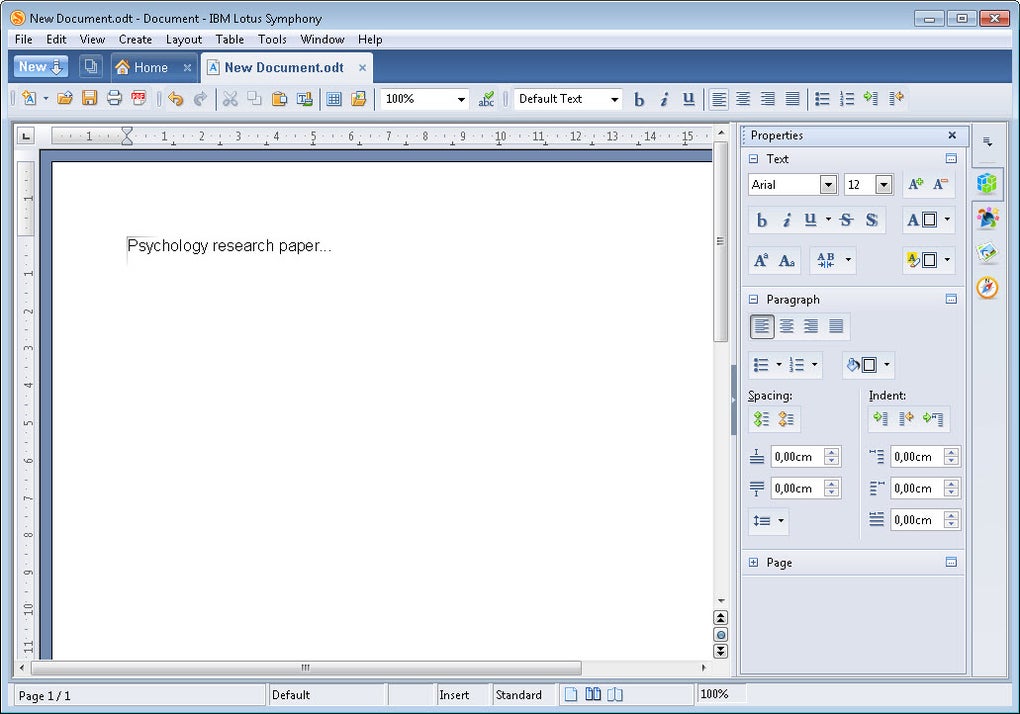Toggle underline in the top toolbar

coord(688,99)
